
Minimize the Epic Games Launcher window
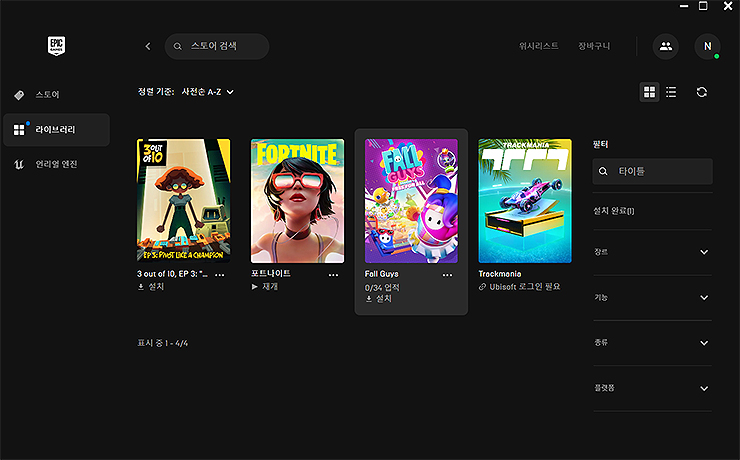pos(684,6)
